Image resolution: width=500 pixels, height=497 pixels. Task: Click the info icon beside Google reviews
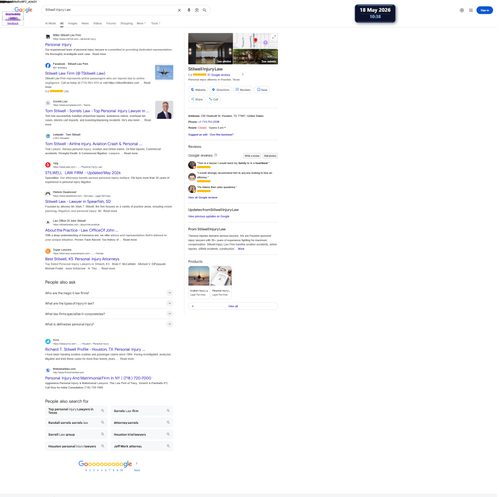click(217, 156)
